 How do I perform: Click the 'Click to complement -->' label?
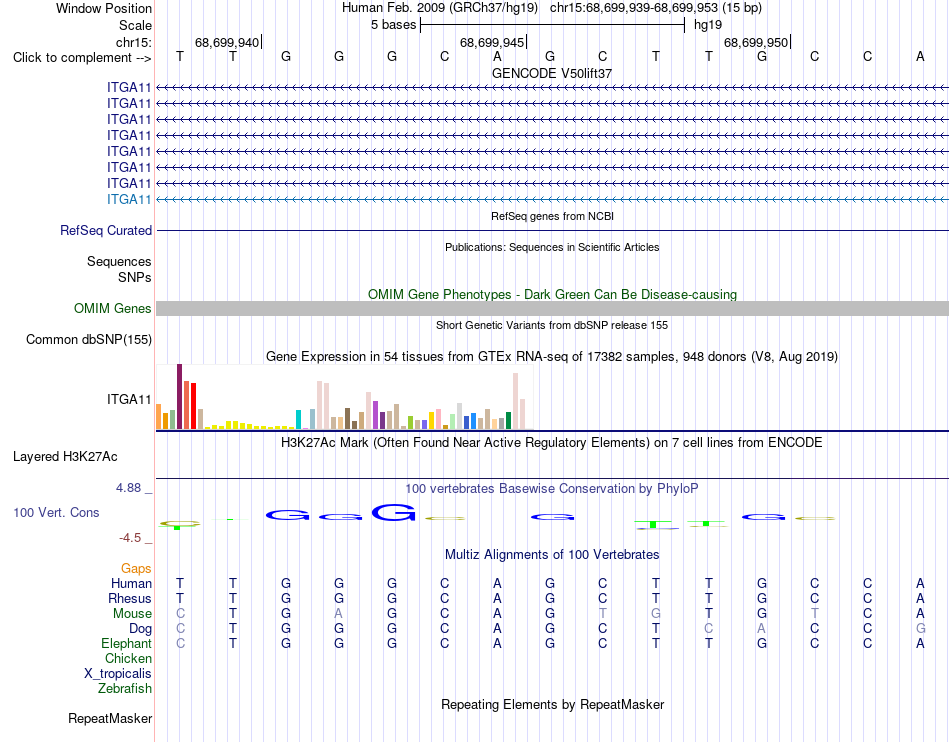click(x=82, y=58)
